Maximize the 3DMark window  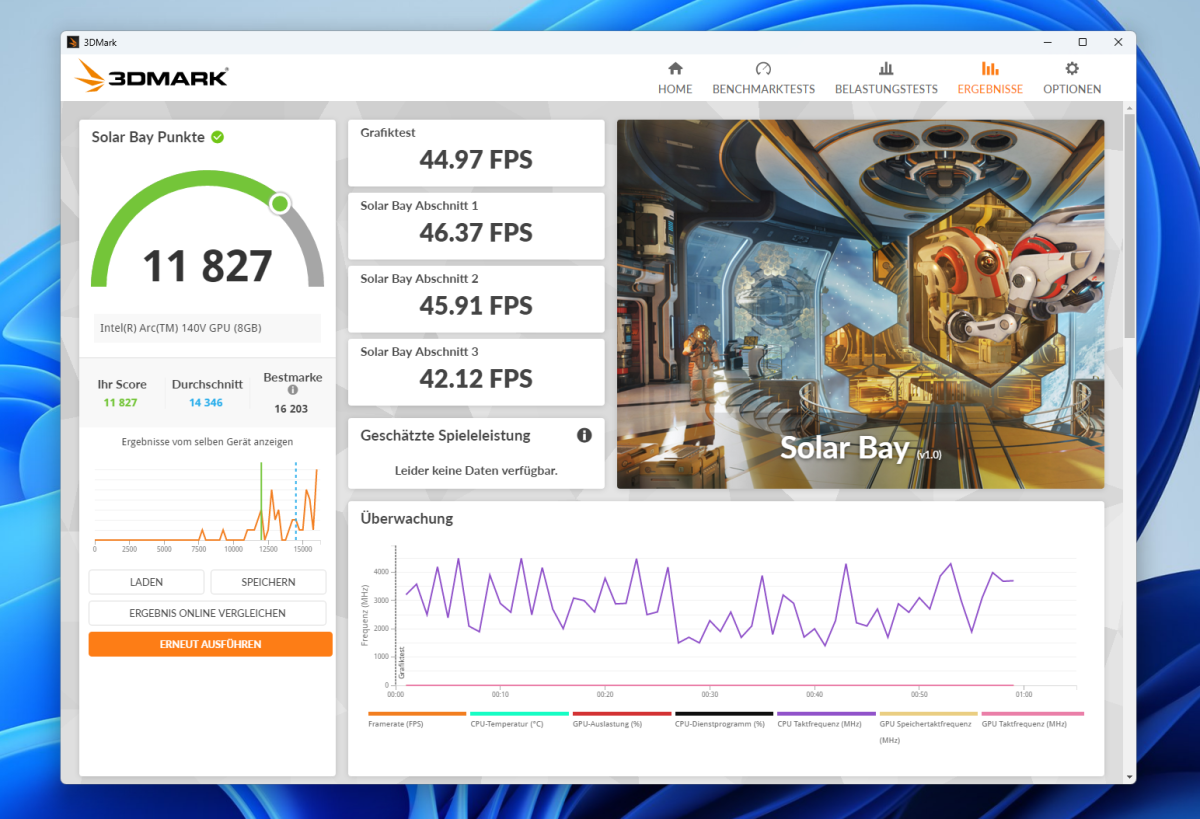click(1083, 42)
